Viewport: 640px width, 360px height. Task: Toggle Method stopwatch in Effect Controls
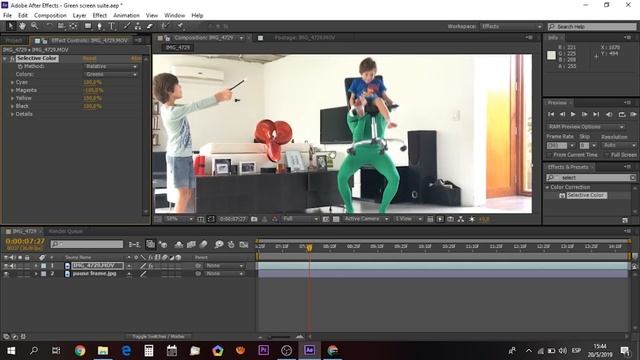point(20,67)
